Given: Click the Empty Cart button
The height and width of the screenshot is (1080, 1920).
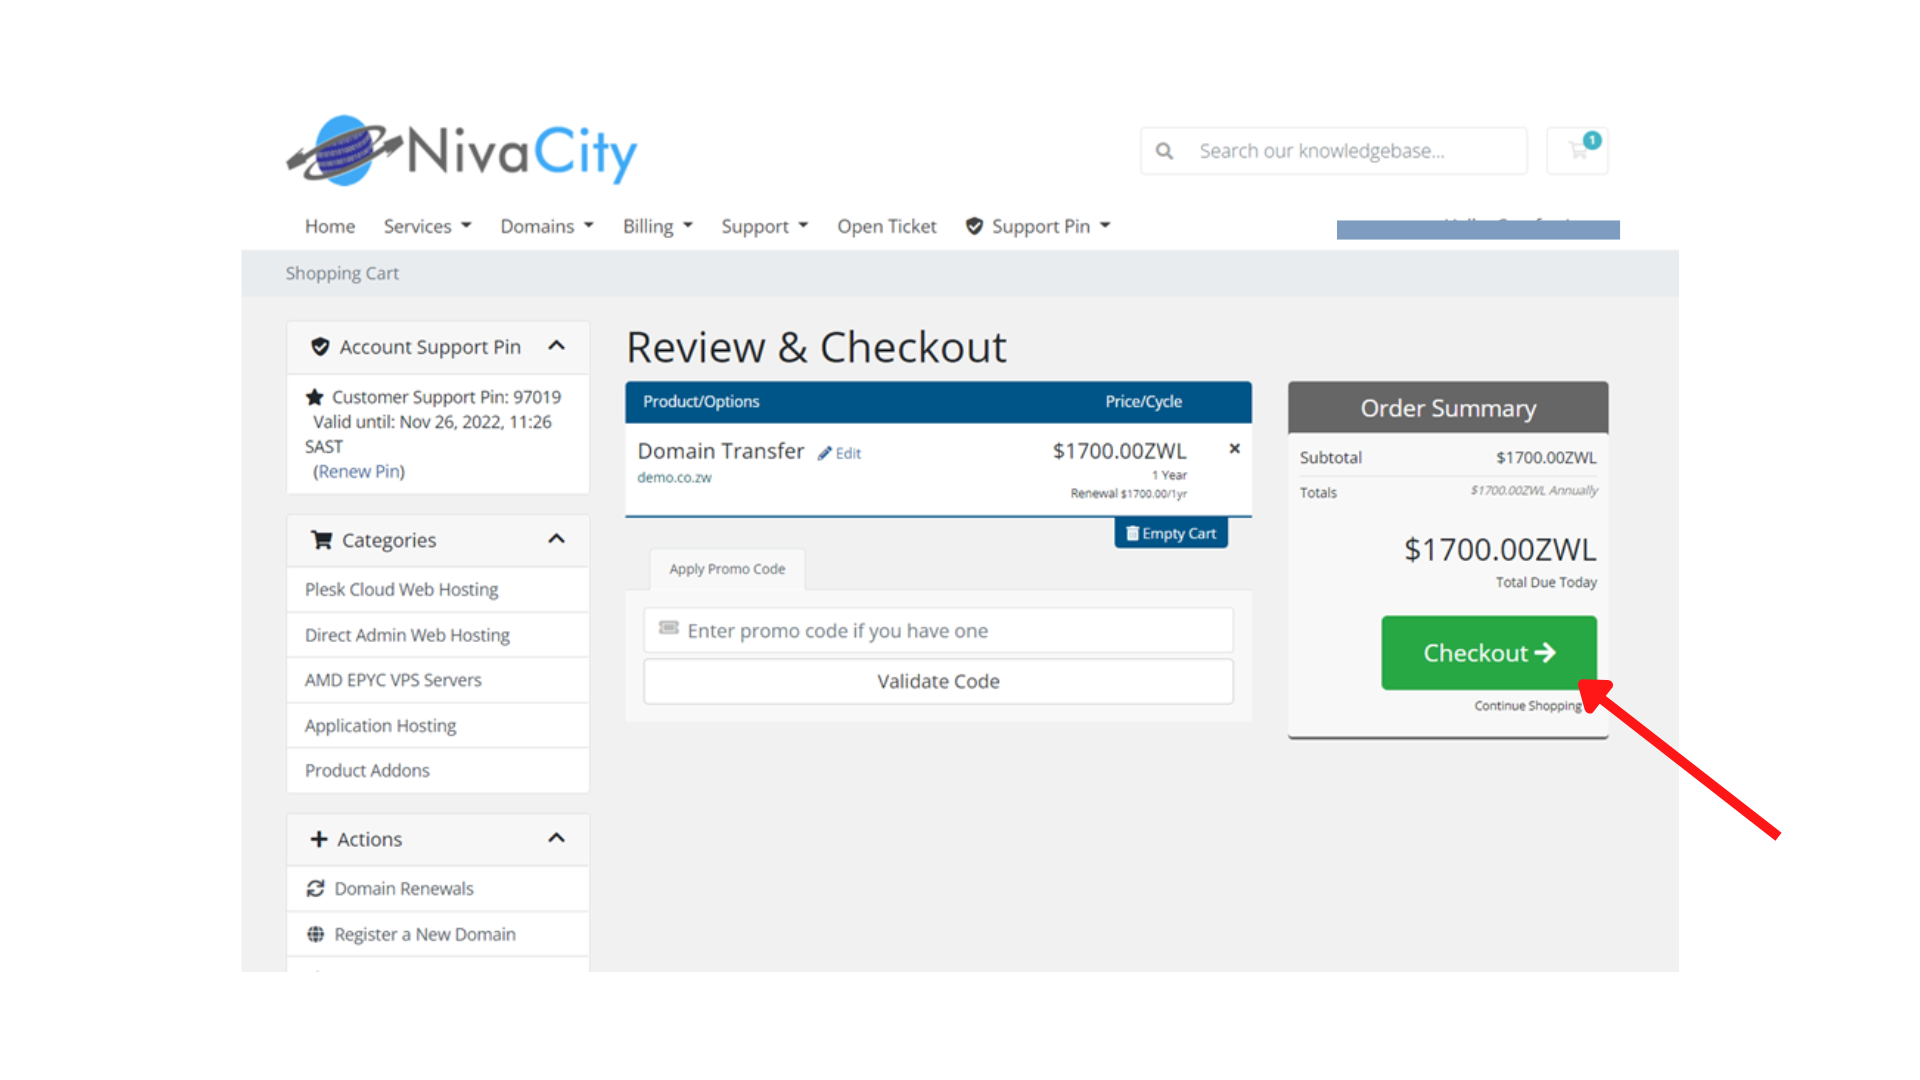Looking at the screenshot, I should [1171, 533].
